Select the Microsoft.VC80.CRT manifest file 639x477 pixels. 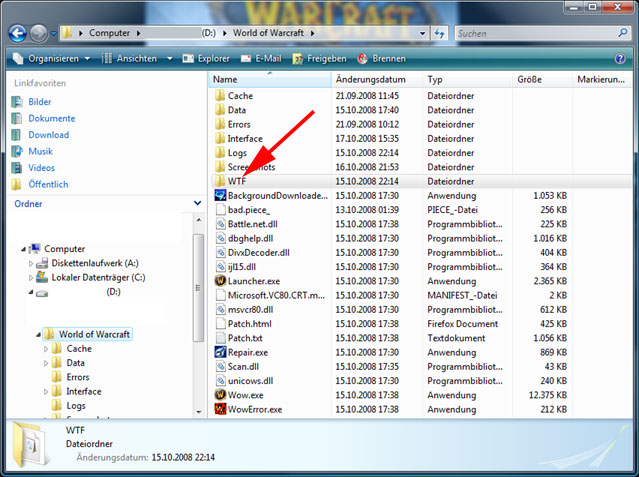coord(276,295)
